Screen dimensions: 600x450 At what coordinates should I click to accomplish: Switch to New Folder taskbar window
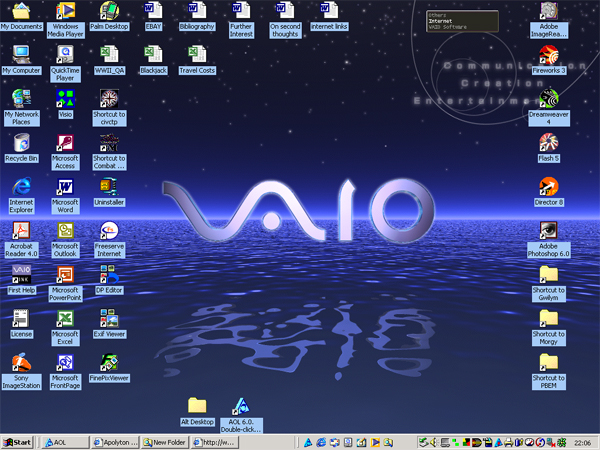[165, 442]
